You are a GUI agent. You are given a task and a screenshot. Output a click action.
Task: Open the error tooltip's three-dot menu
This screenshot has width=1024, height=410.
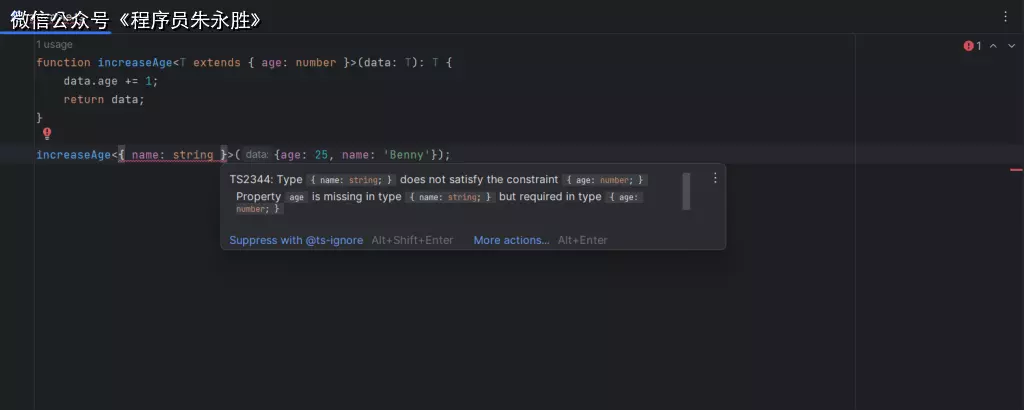[715, 178]
